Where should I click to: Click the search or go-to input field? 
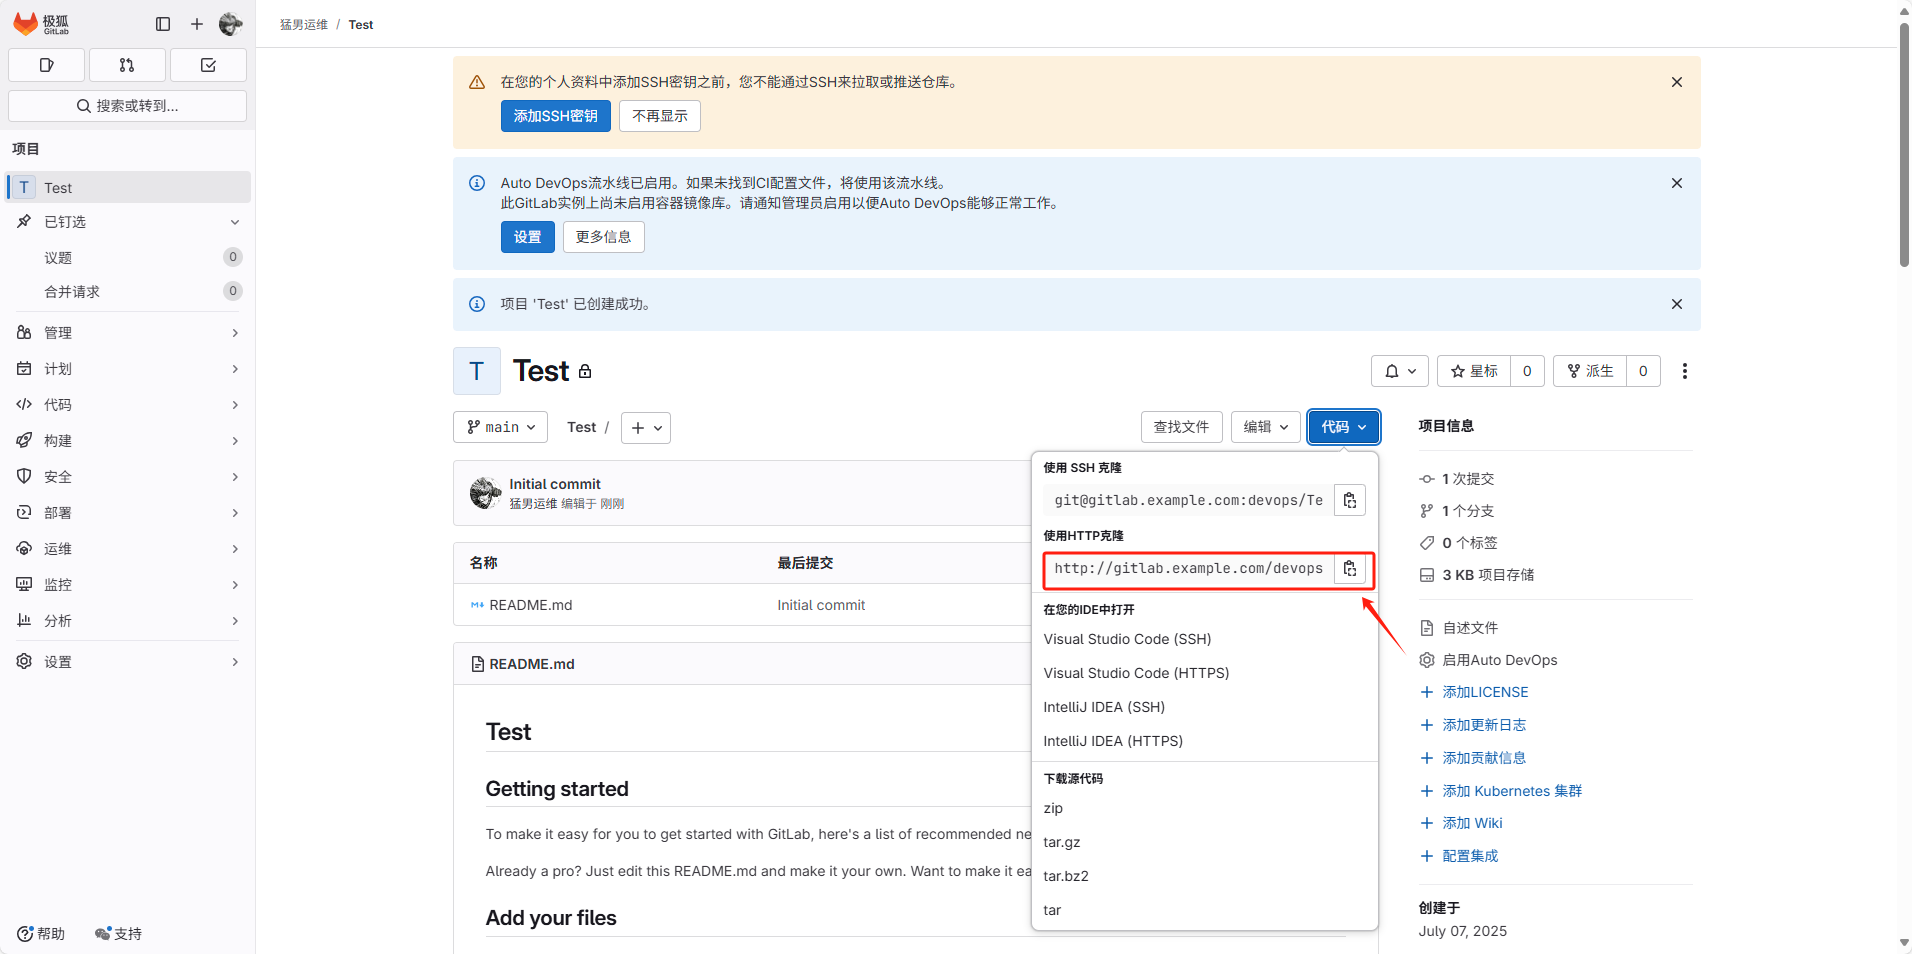(x=127, y=105)
